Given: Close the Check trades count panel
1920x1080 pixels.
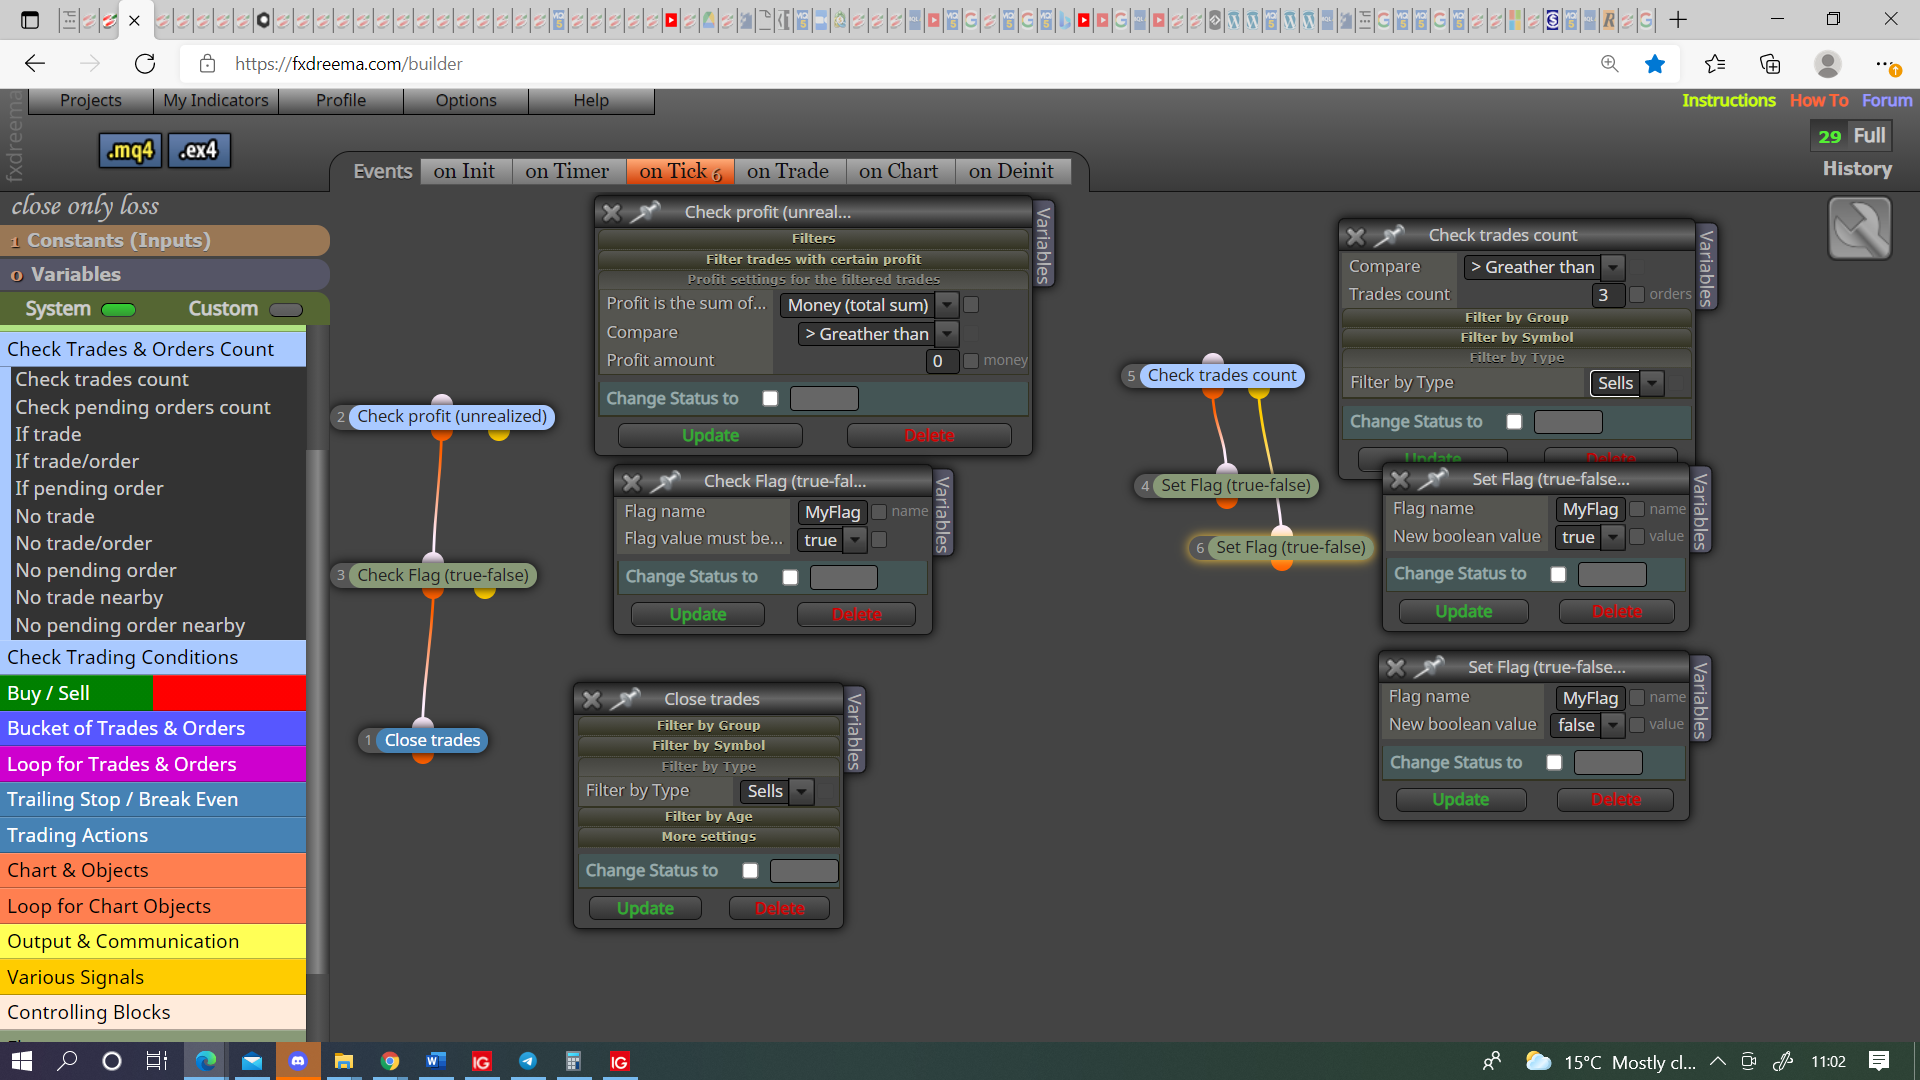Looking at the screenshot, I should (1356, 236).
